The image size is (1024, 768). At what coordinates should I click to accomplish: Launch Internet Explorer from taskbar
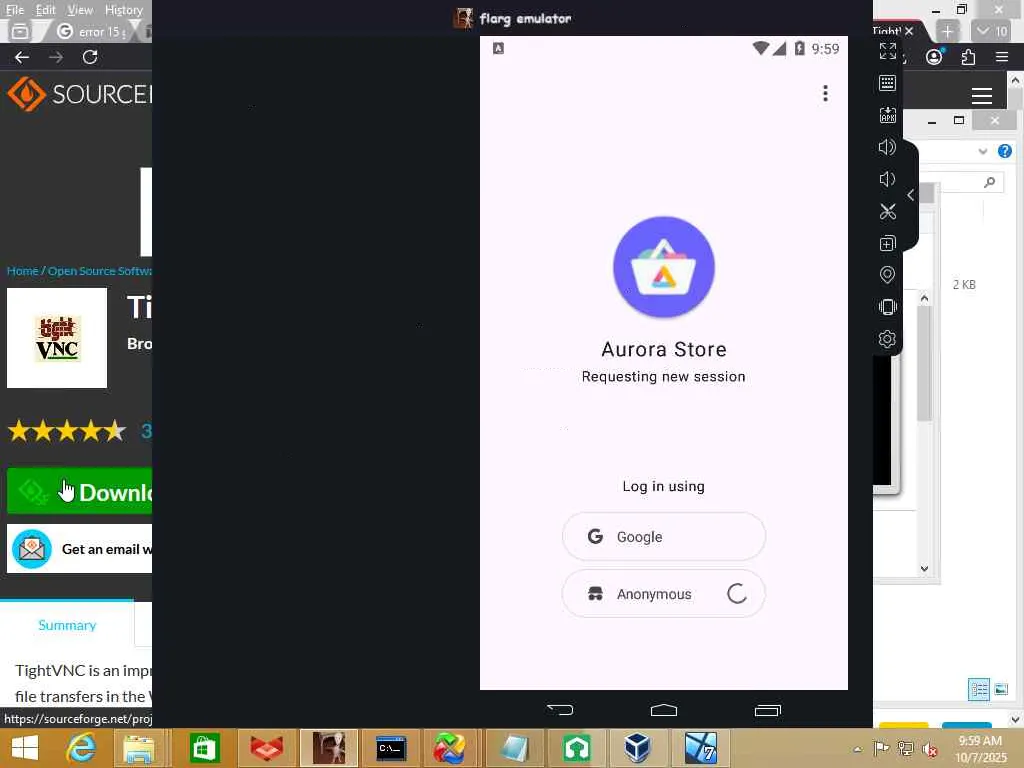tap(81, 748)
